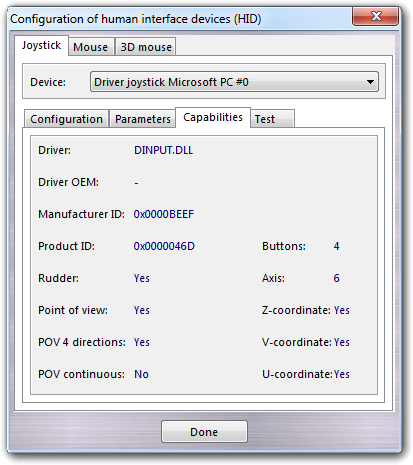Open the Device dropdown list
413x465 pixels.
tap(234, 82)
